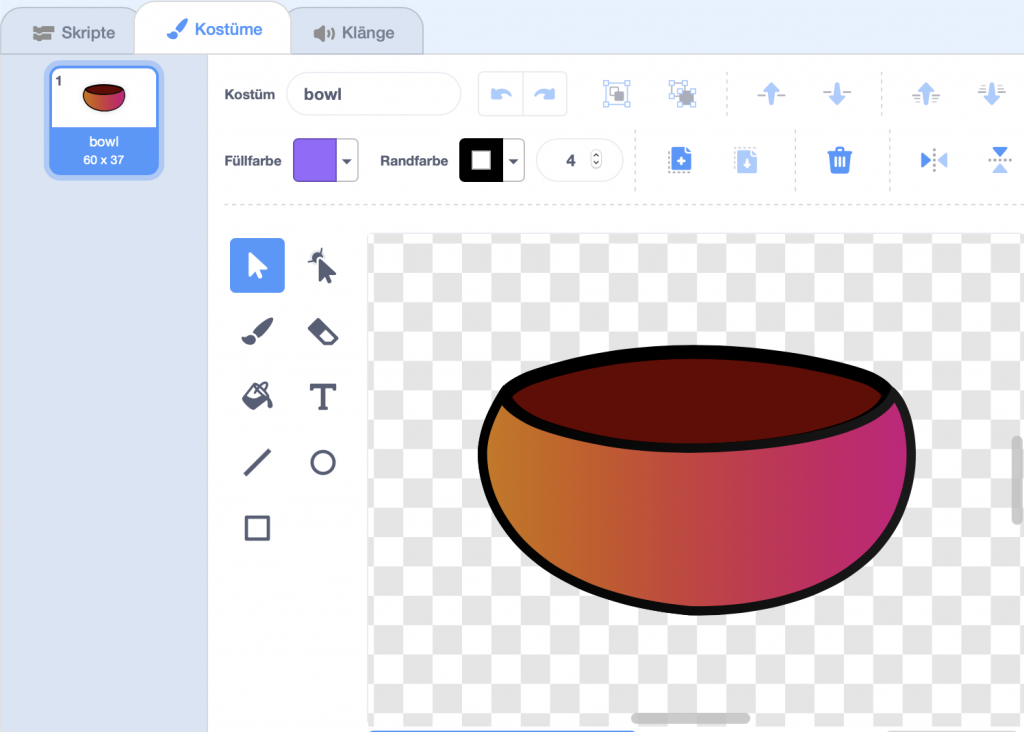This screenshot has height=732, width=1024.
Task: Open the Randfarbe dropdown arrow
Action: pyautogui.click(x=514, y=161)
